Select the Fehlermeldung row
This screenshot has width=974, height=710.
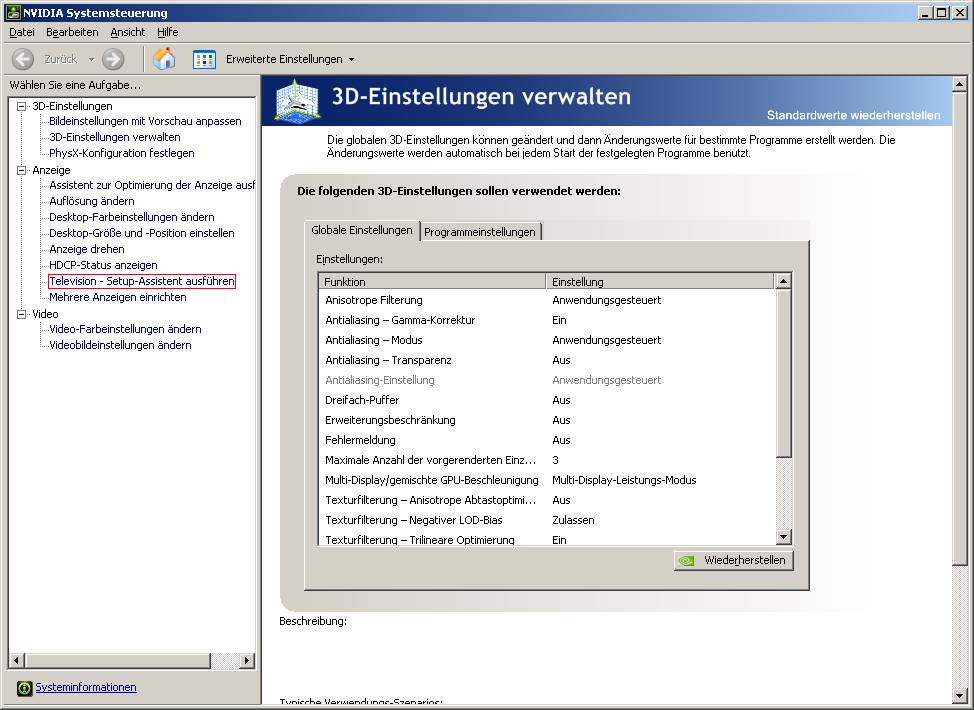[x=547, y=440]
